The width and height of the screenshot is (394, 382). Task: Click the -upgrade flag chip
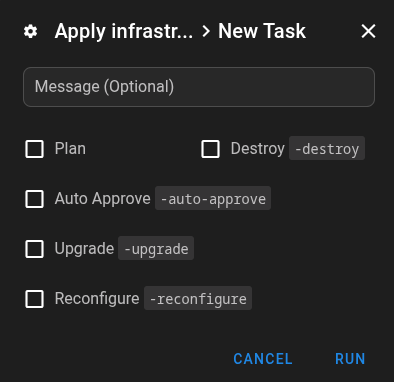coord(156,248)
